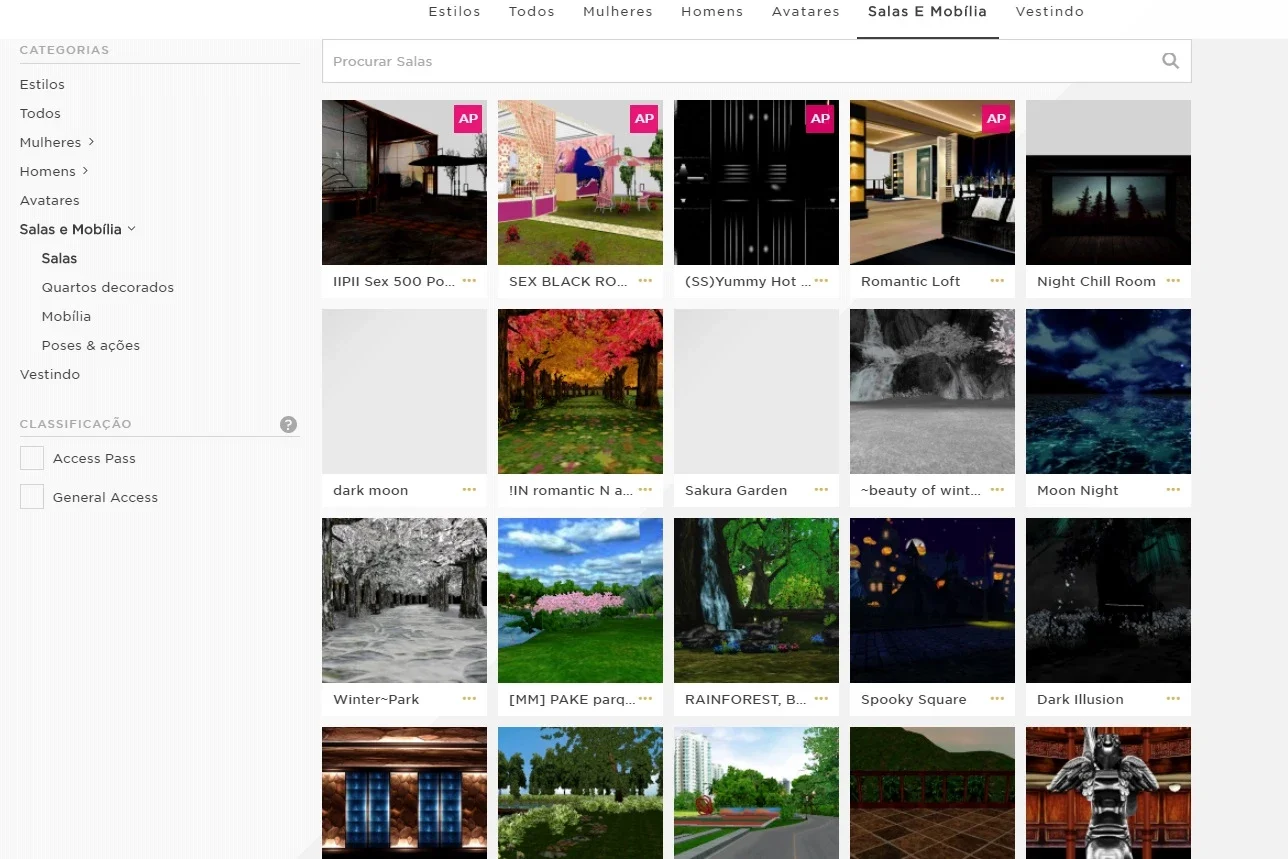The width and height of the screenshot is (1288, 859).
Task: Enable the General Access checkbox
Action: pos(32,497)
